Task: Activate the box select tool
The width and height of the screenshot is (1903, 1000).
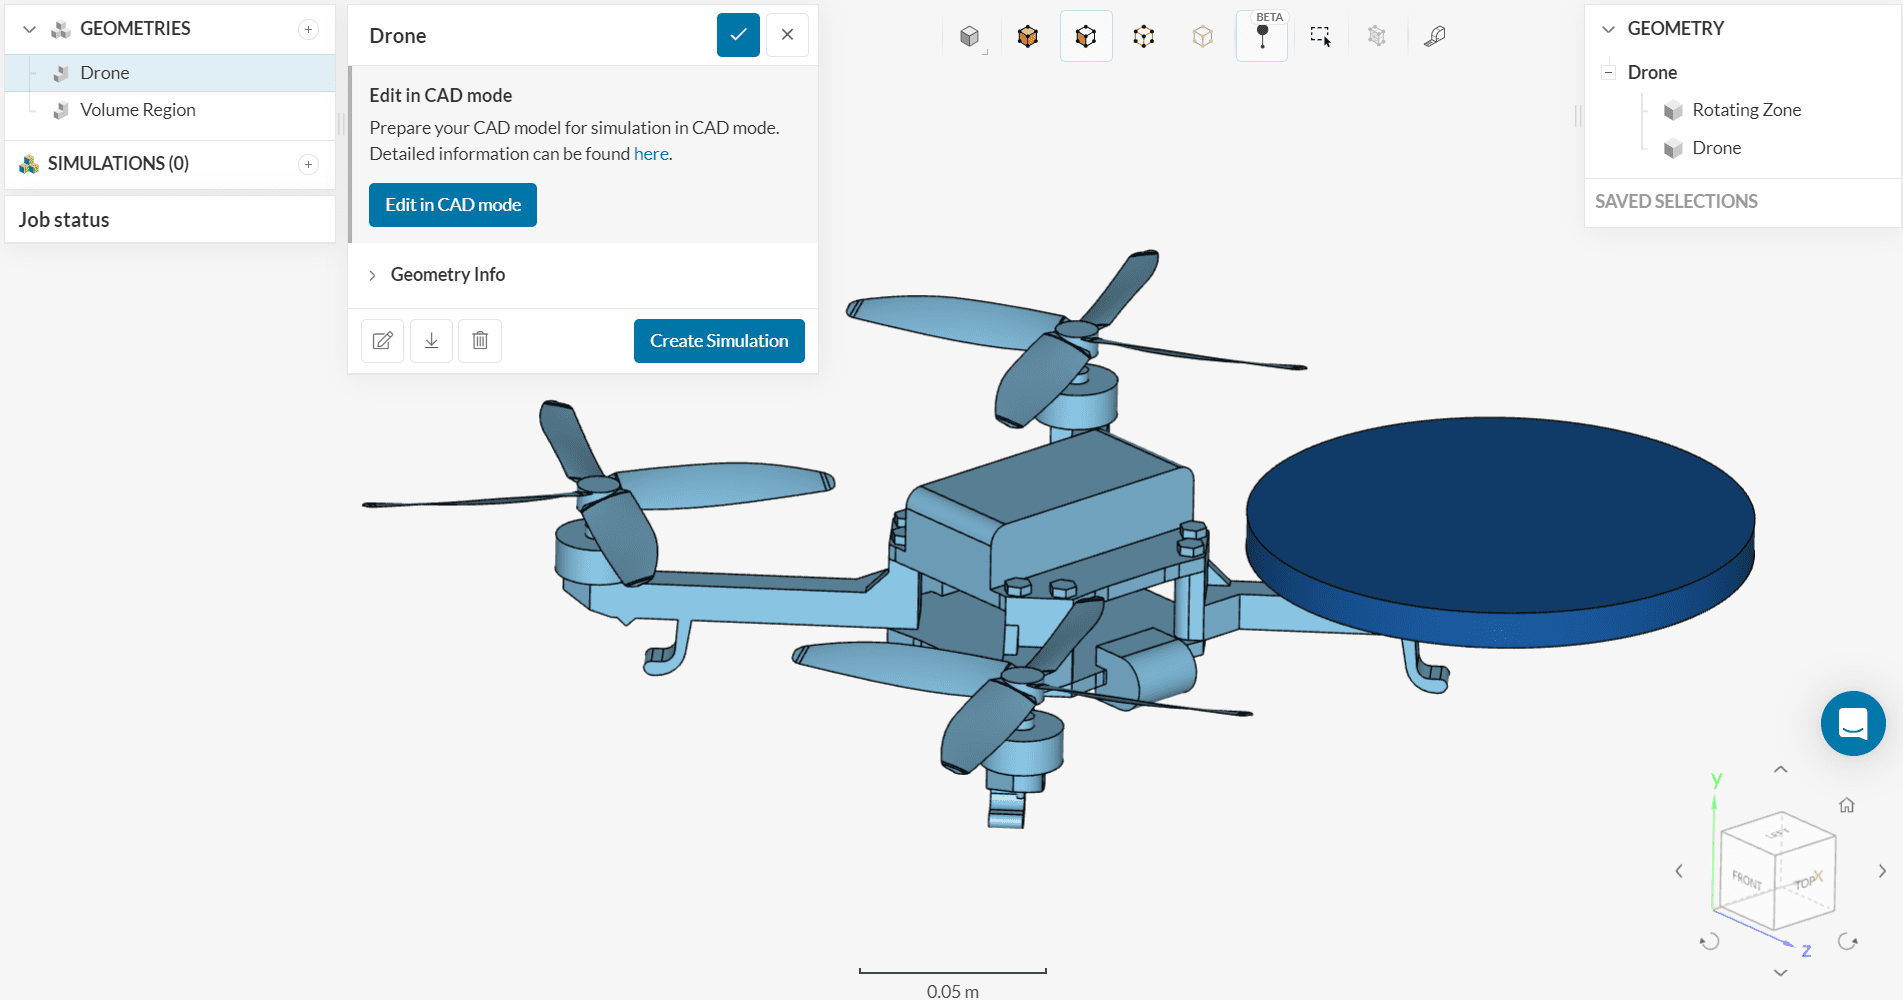Action: (1320, 37)
